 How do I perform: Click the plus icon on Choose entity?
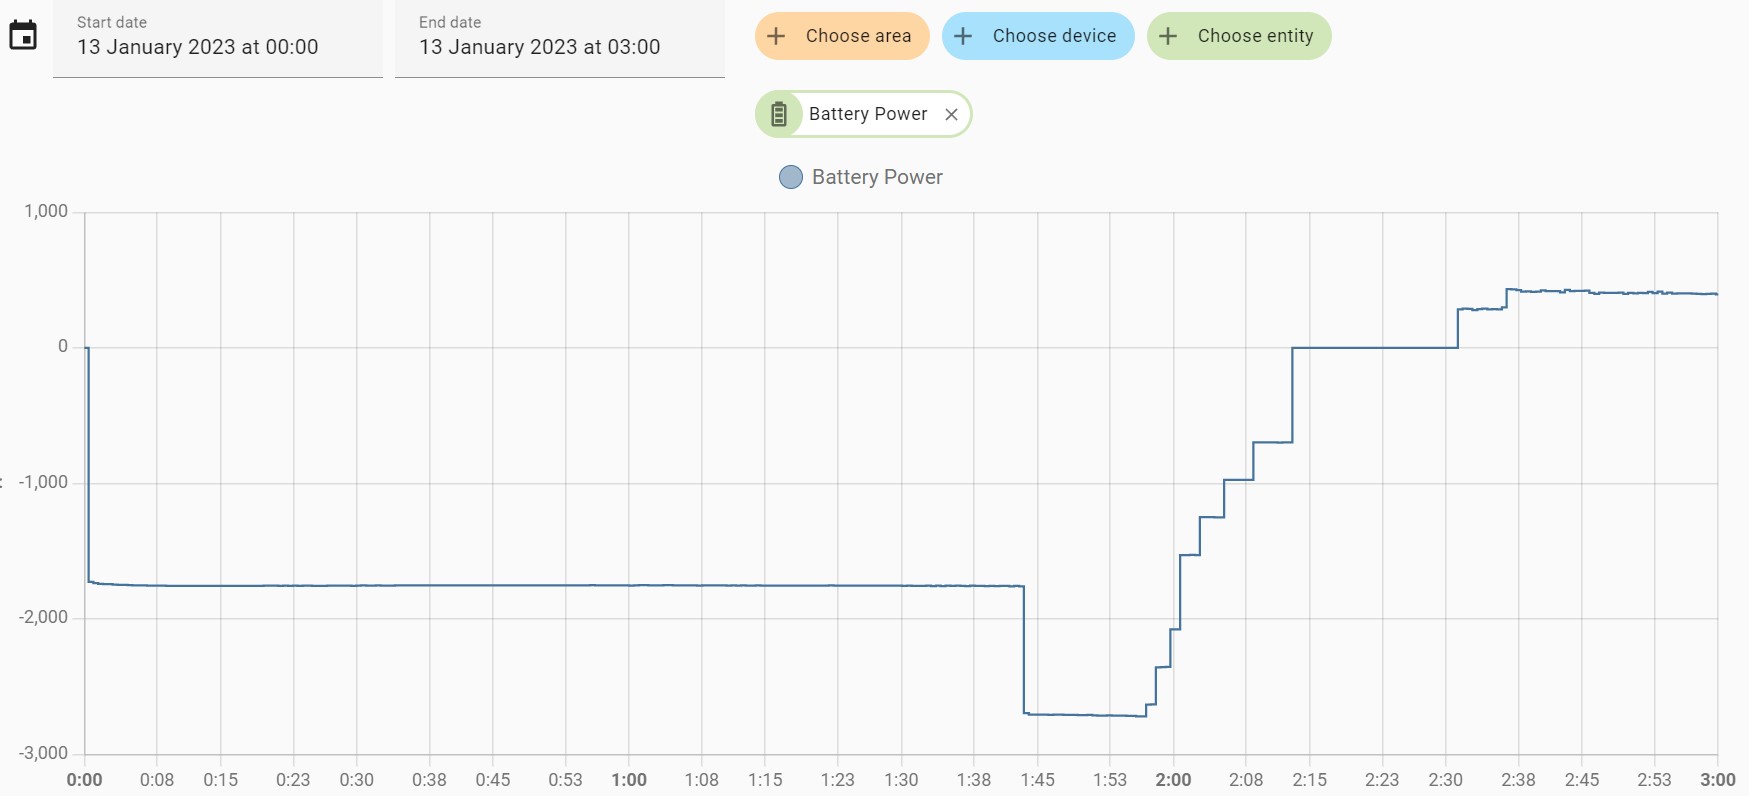coord(1168,36)
